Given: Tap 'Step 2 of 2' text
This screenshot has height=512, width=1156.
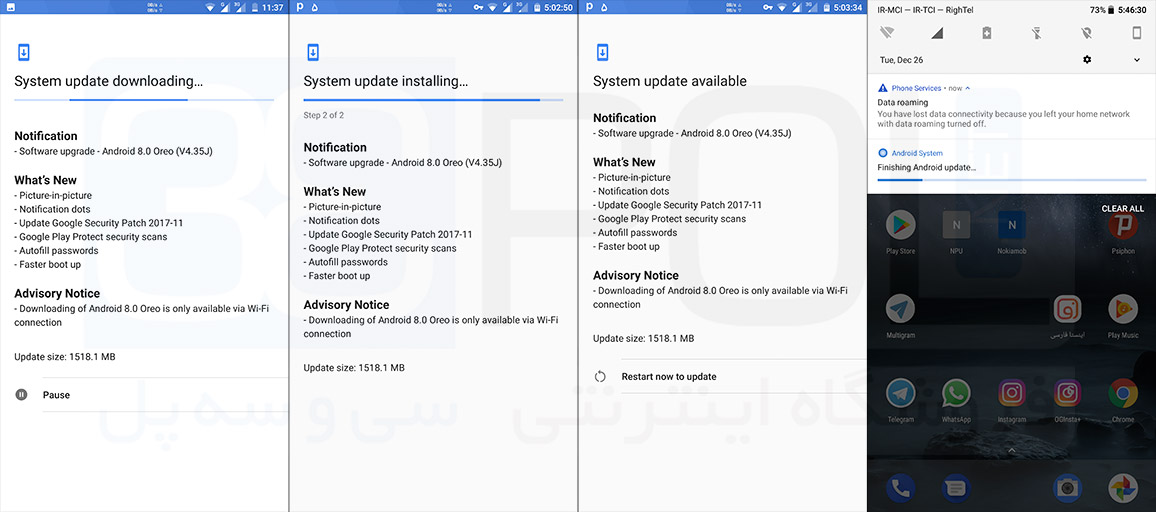Looking at the screenshot, I should point(324,115).
